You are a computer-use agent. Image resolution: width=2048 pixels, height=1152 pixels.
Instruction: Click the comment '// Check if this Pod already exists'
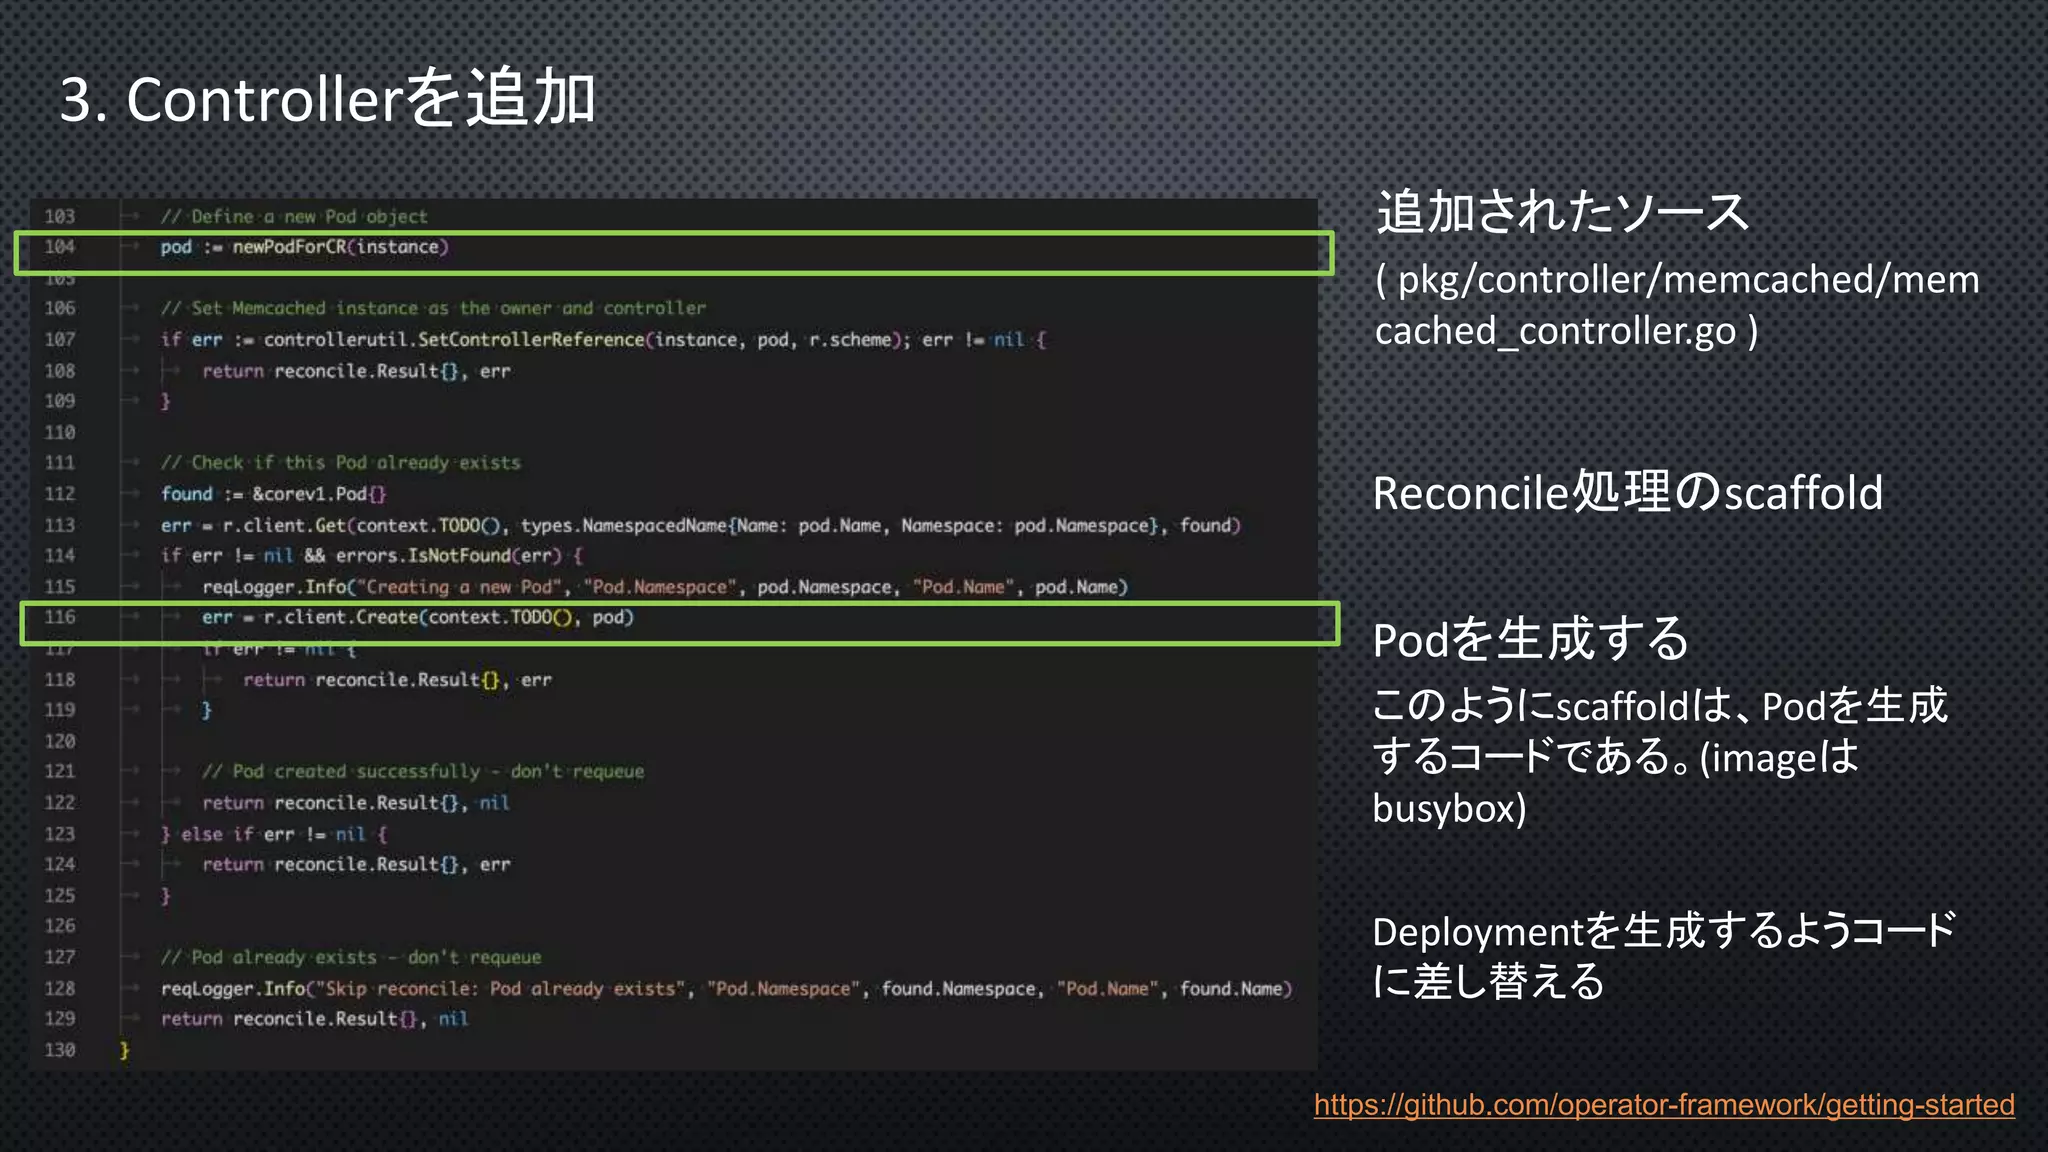[x=341, y=463]
